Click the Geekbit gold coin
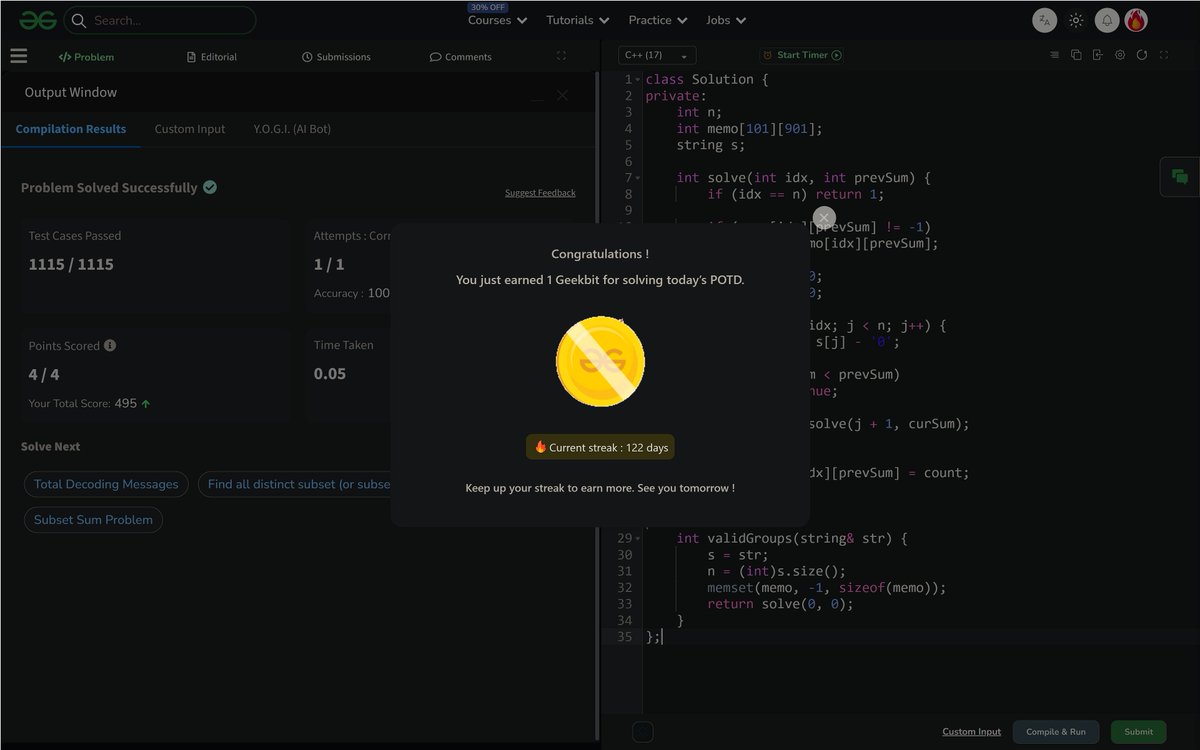Screen dimensions: 1200x750 click(600, 362)
